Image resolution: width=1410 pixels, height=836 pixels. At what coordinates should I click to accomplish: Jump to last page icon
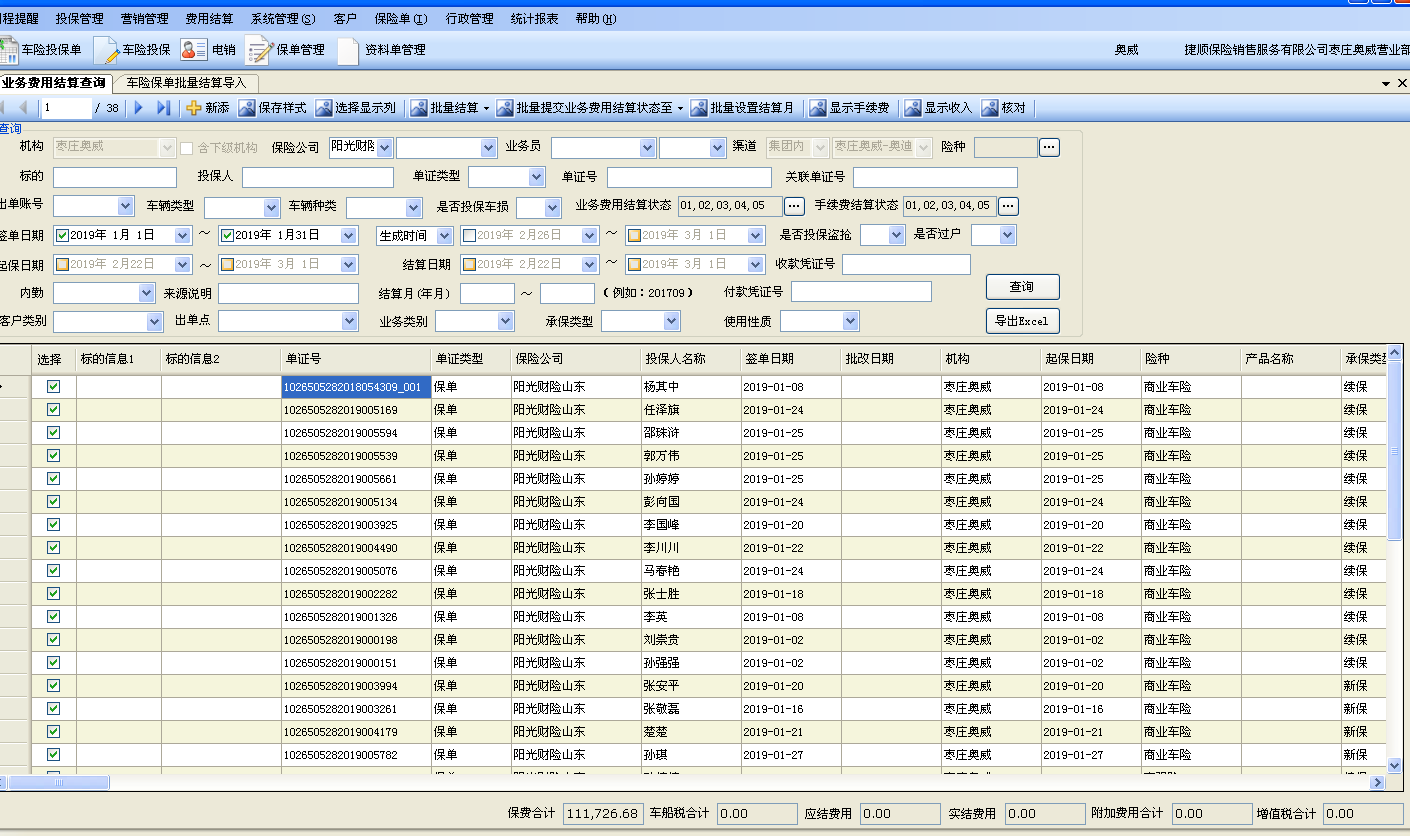click(163, 108)
